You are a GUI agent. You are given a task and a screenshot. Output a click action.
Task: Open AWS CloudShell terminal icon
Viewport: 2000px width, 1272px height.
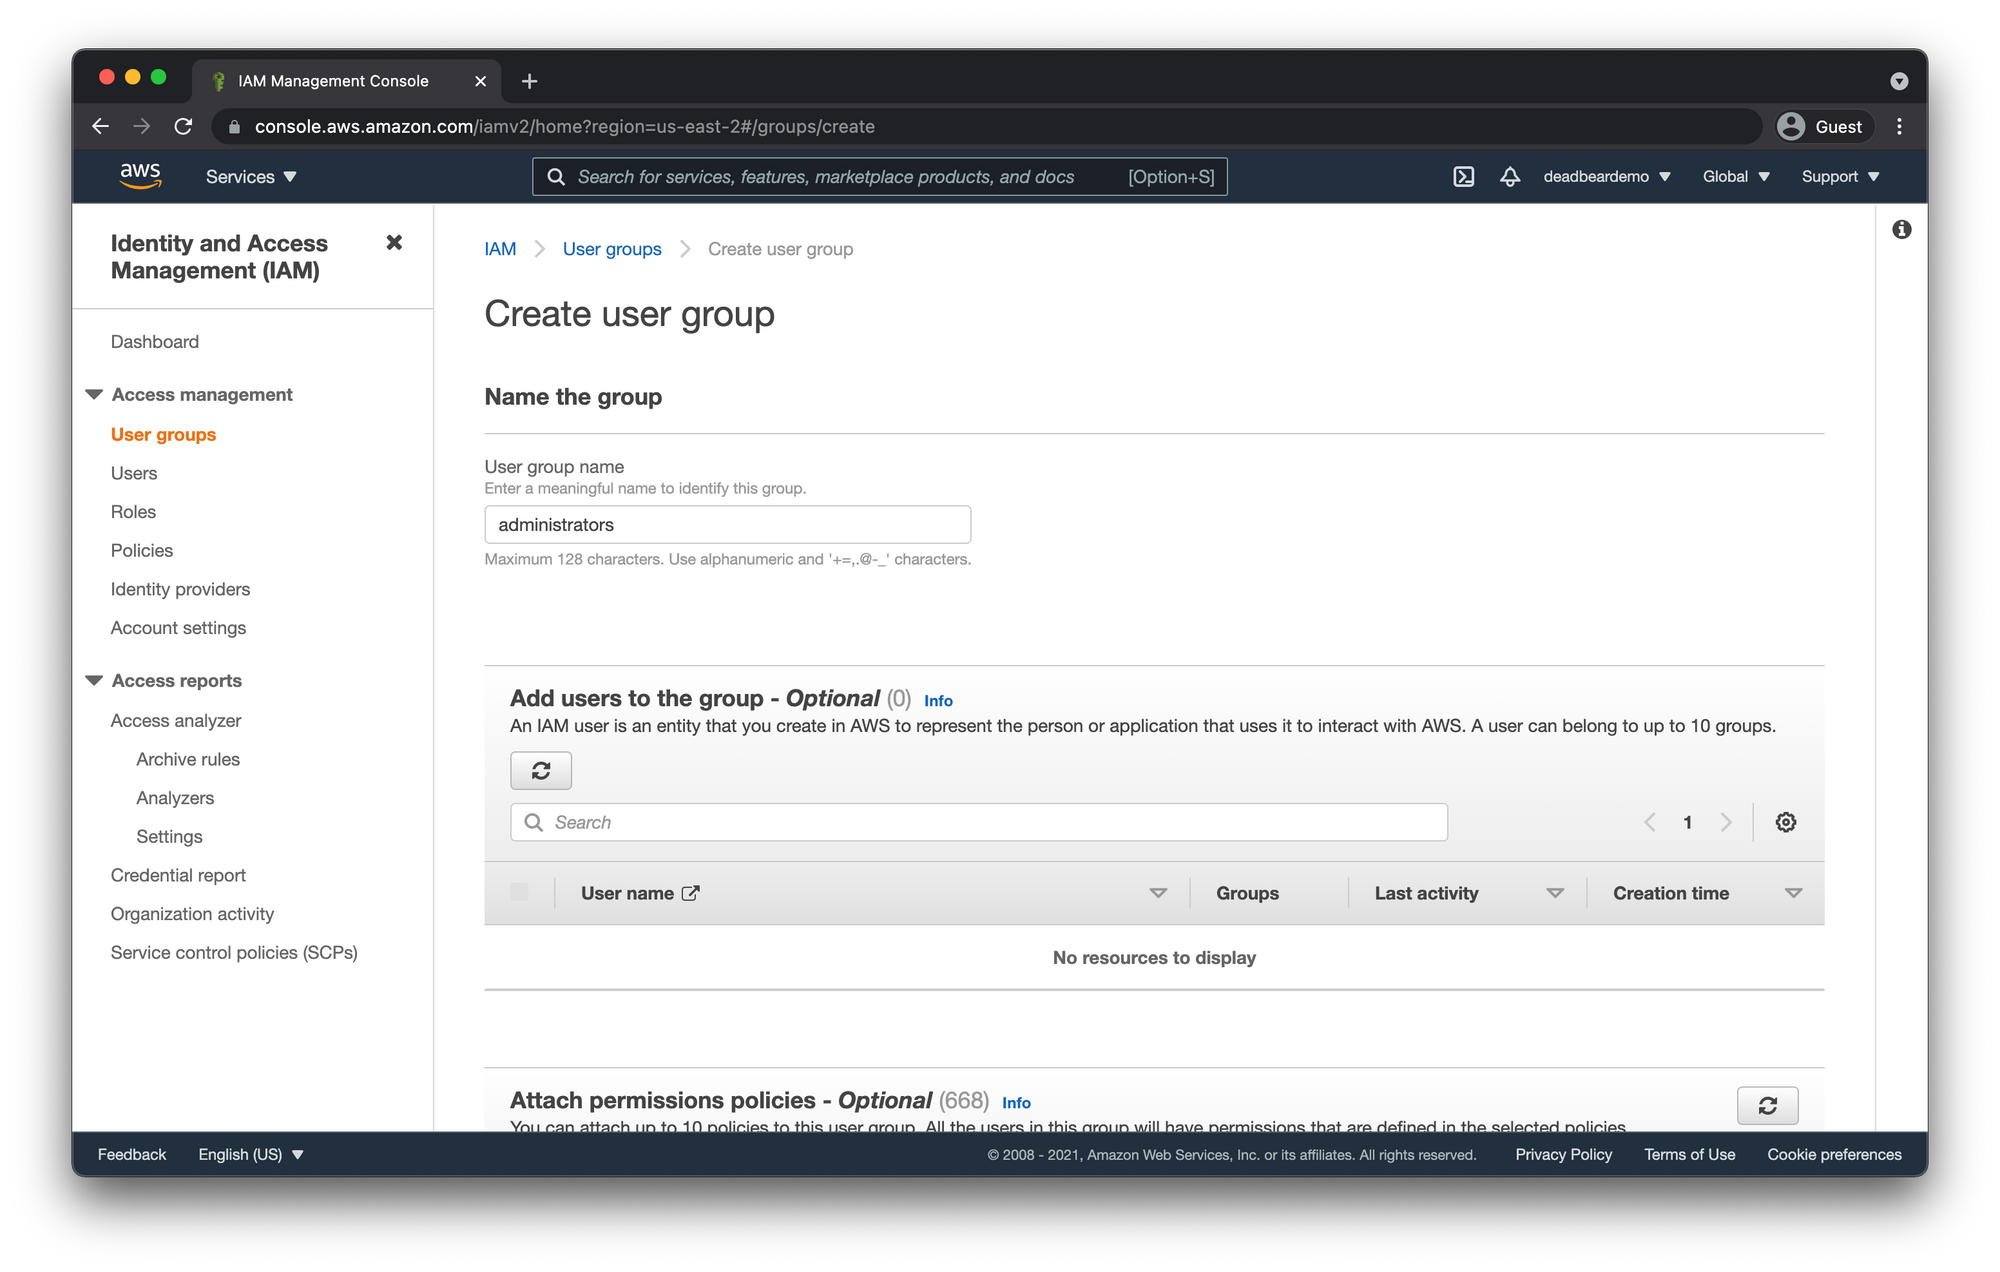coord(1463,177)
